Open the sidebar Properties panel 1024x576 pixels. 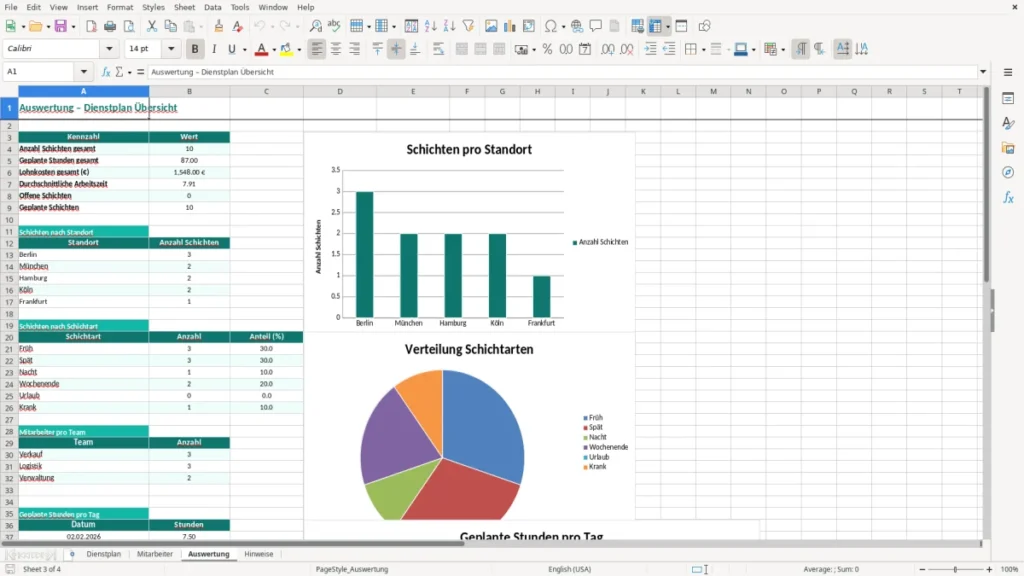click(x=1008, y=99)
